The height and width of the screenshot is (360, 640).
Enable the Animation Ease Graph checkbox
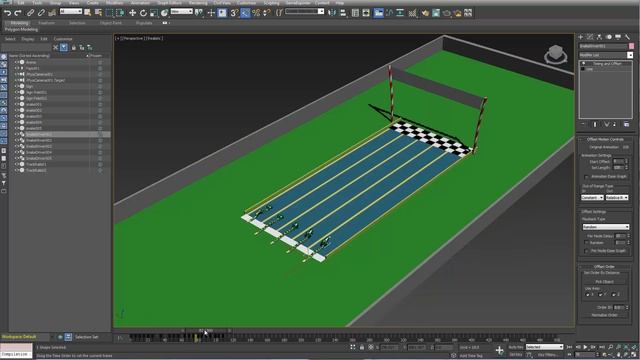pyautogui.click(x=587, y=177)
